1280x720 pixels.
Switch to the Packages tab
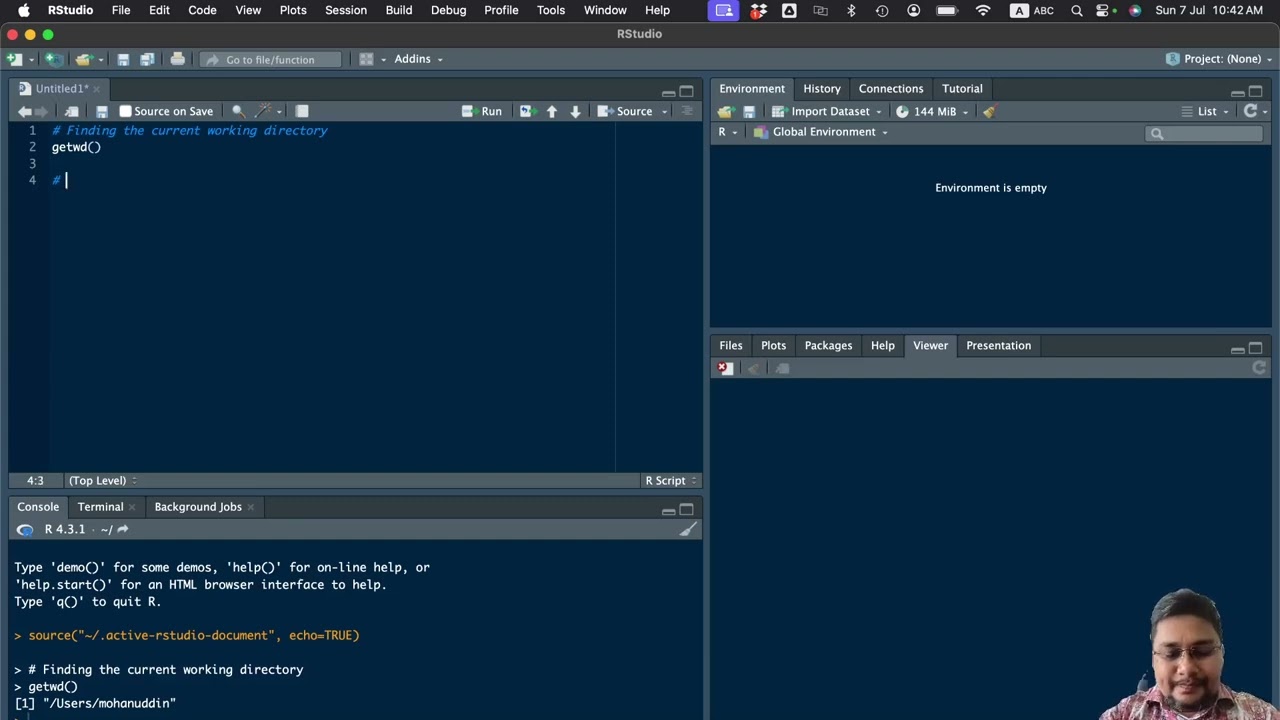[828, 345]
